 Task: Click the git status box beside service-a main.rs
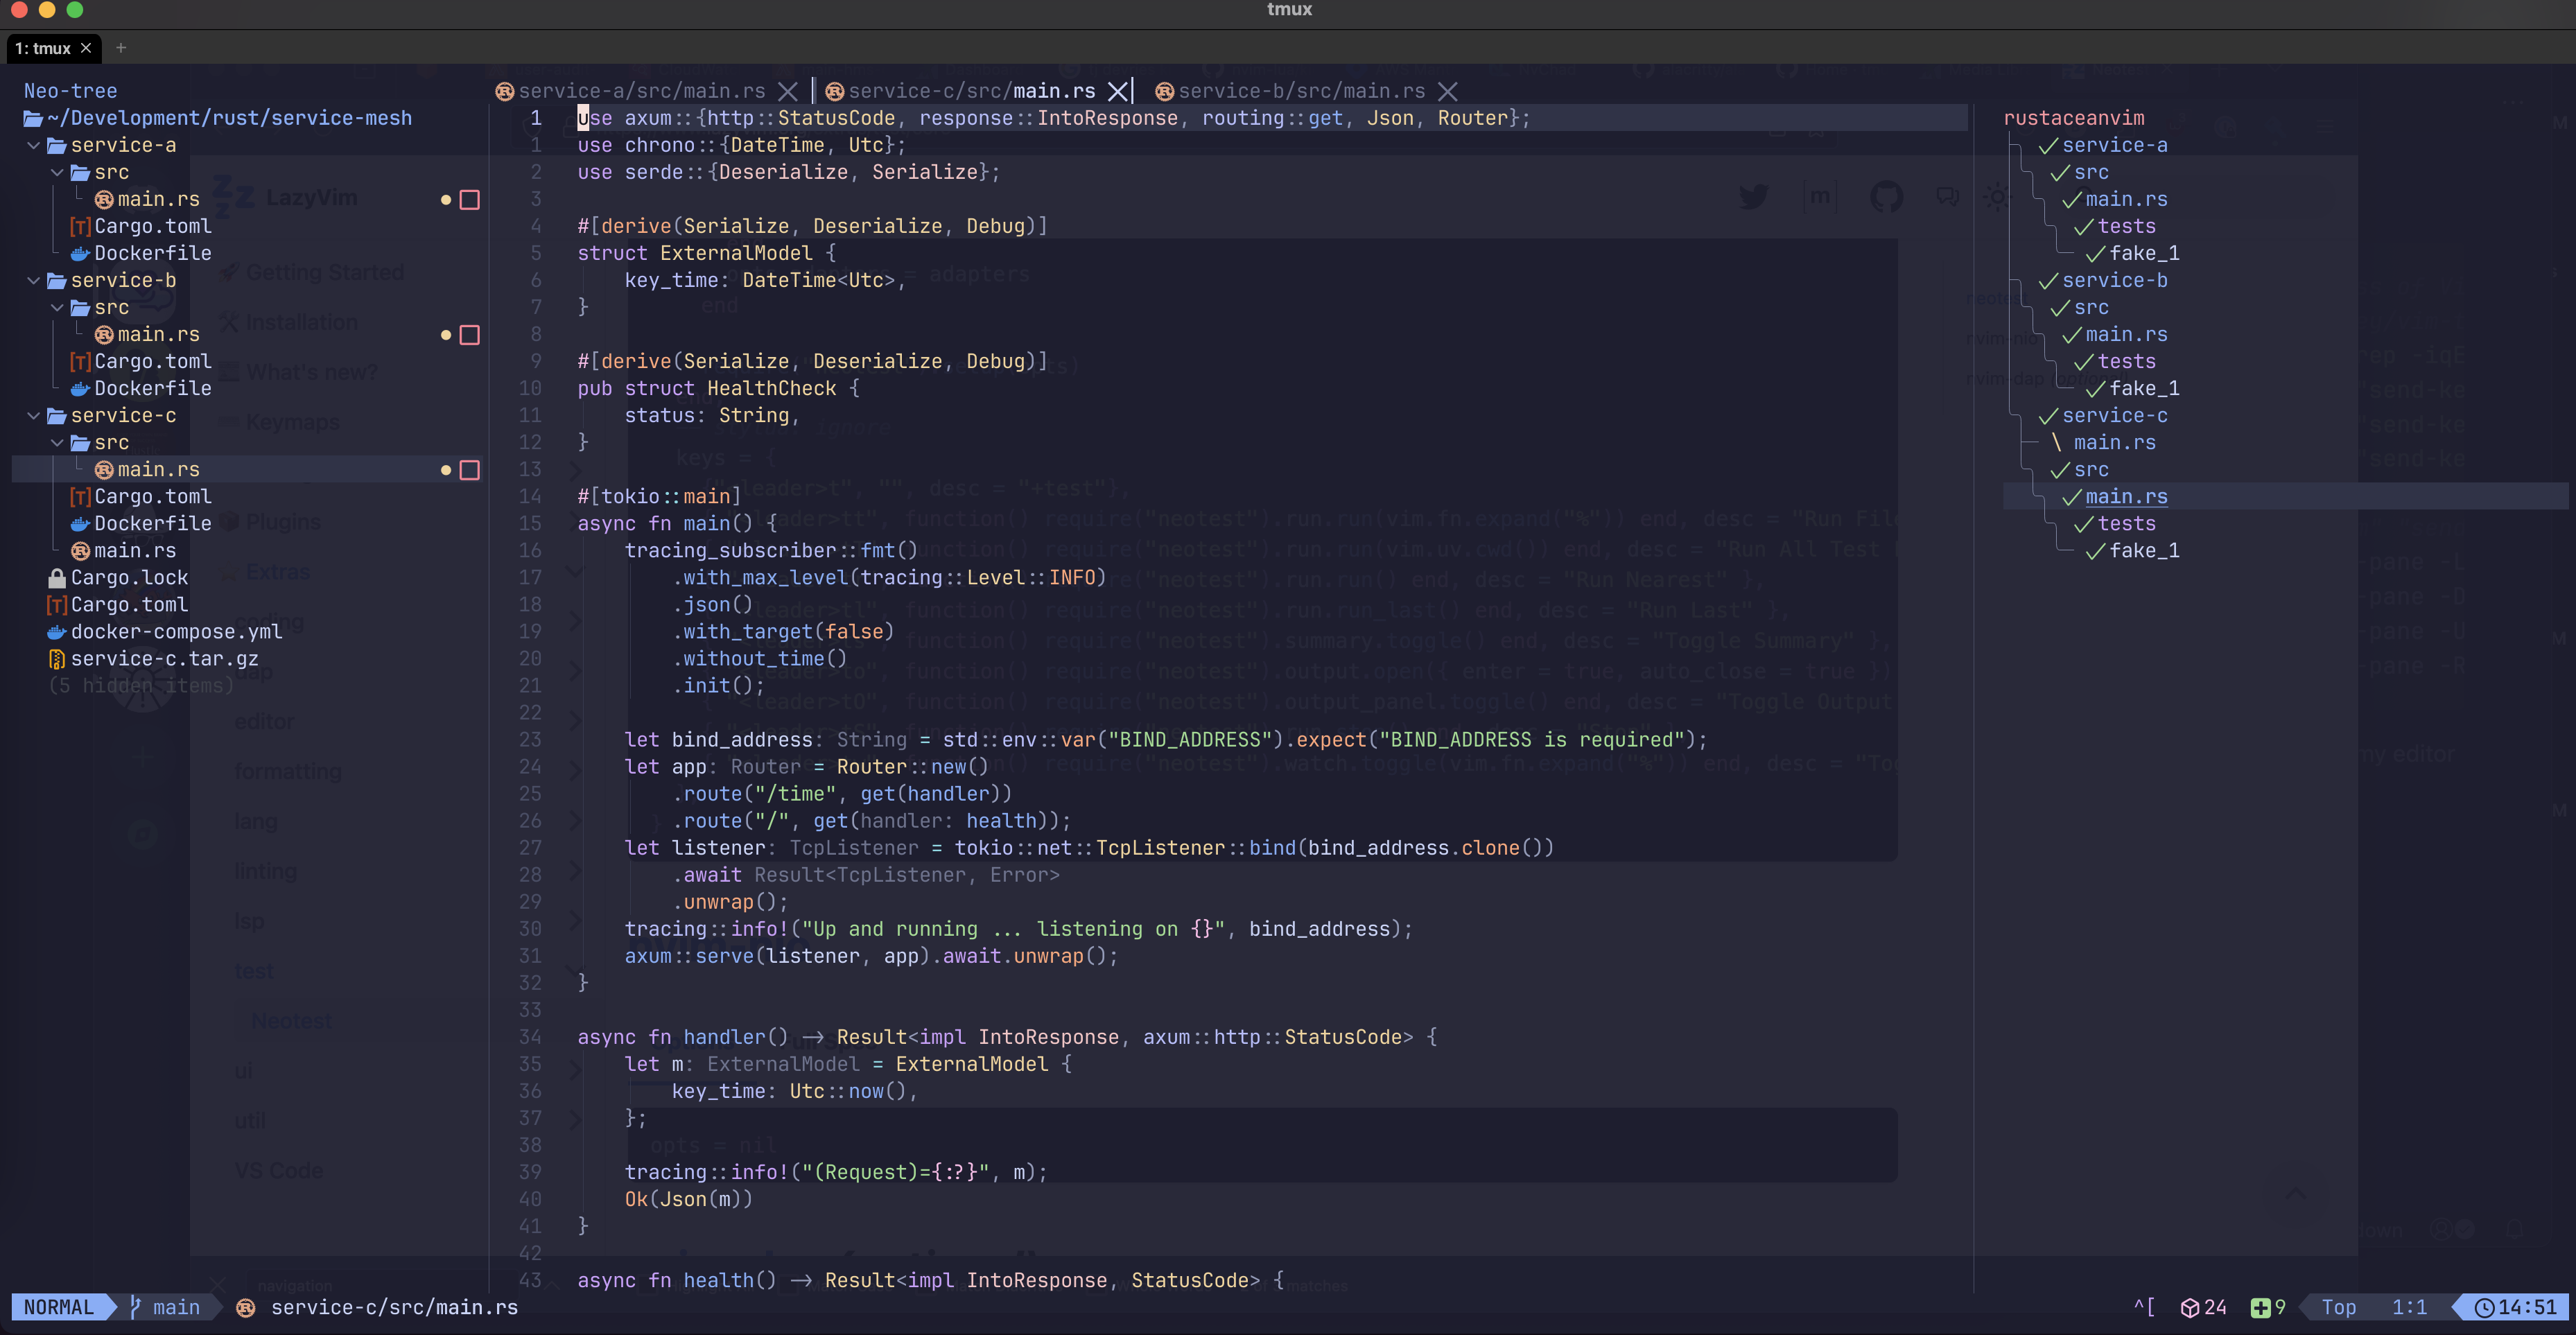coord(469,200)
